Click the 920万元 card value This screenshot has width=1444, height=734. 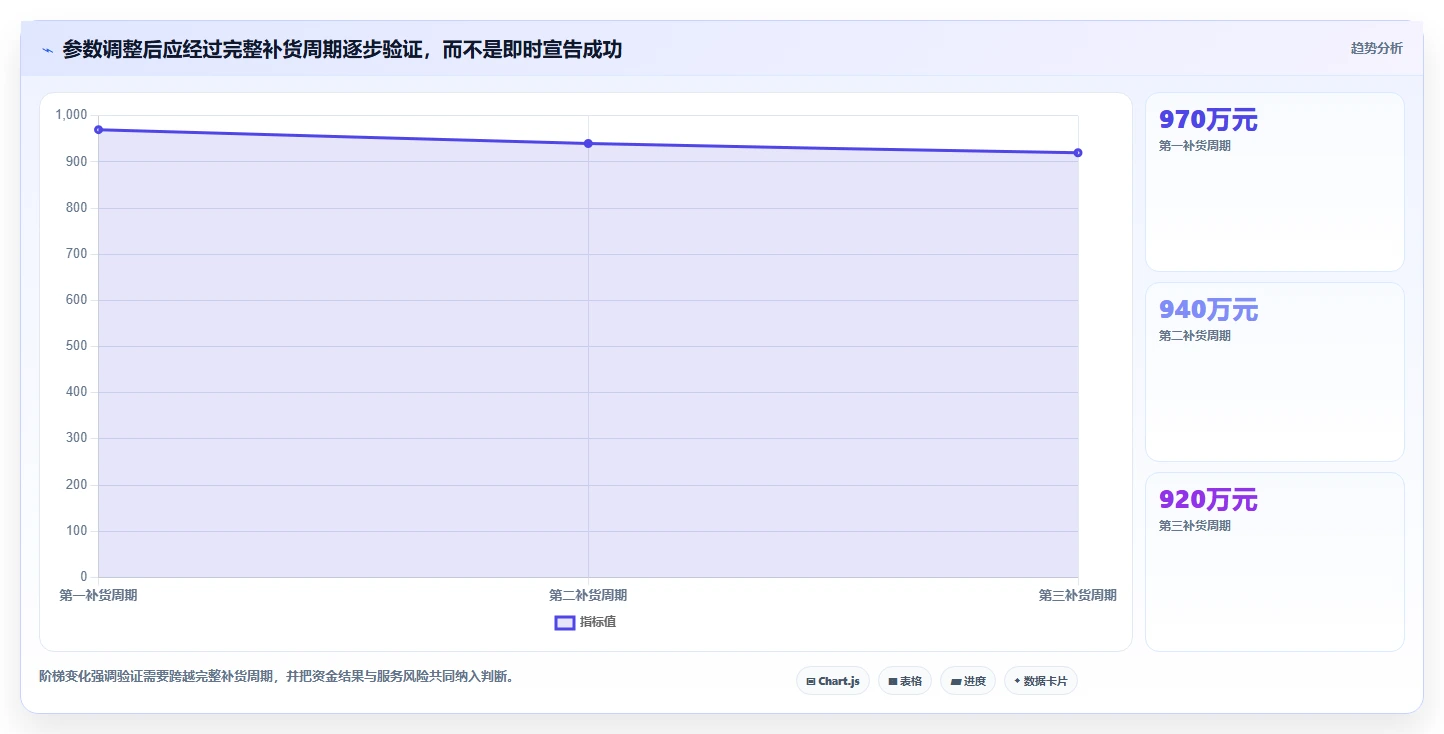1208,500
